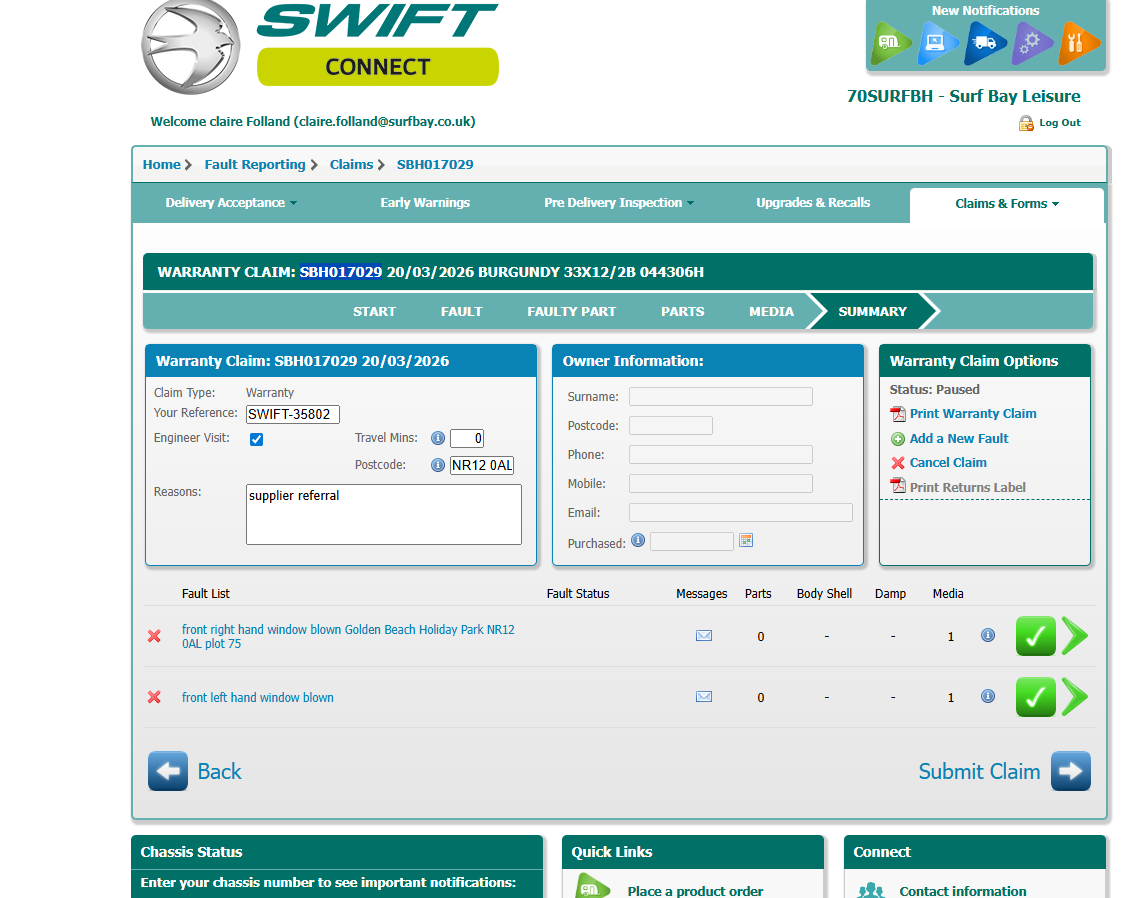This screenshot has height=898, width=1136.
Task: Click the Reasons text area
Action: click(x=384, y=515)
